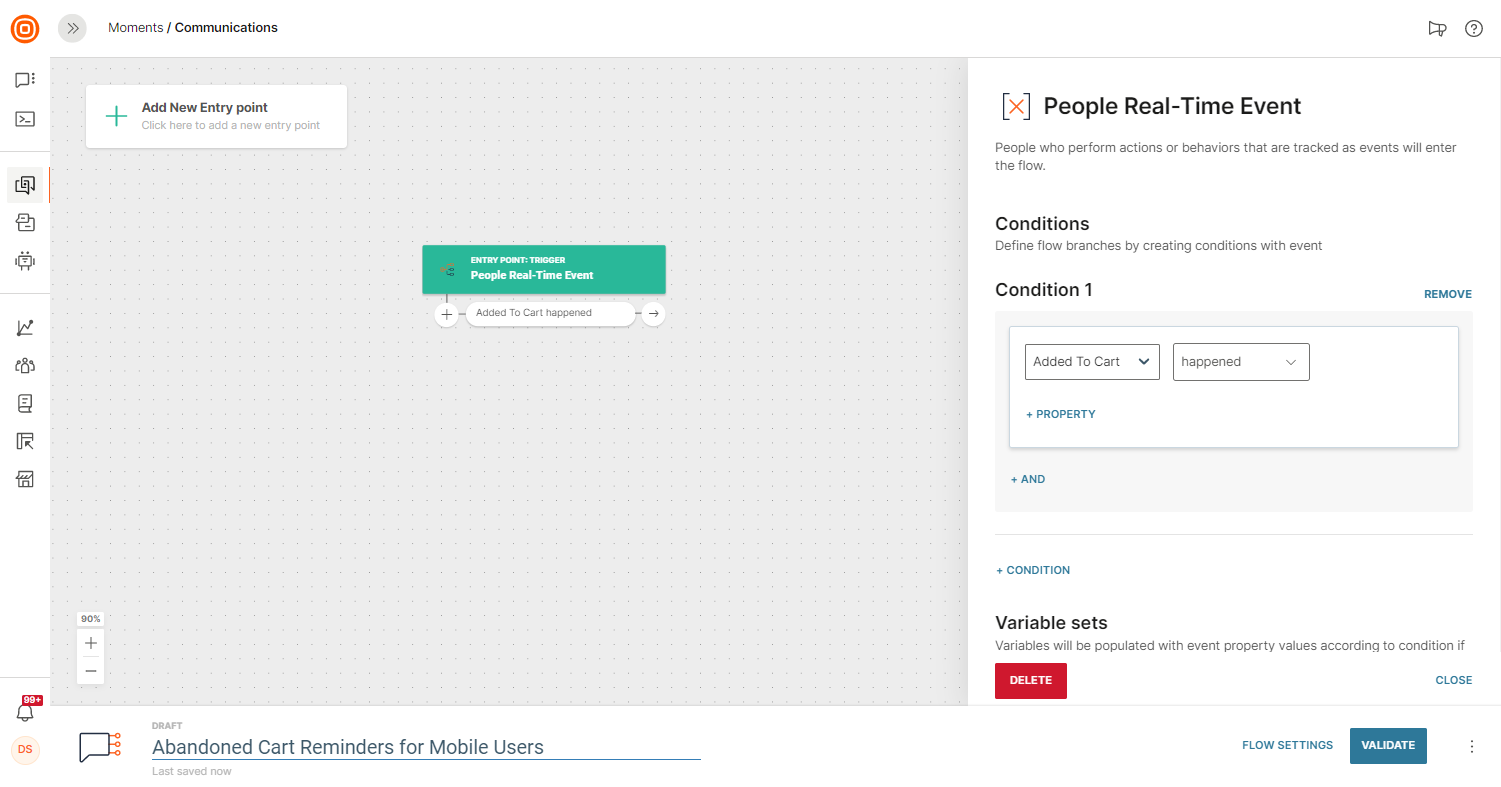This screenshot has height=787, width=1501.
Task: Click the help question mark icon
Action: click(x=1473, y=28)
